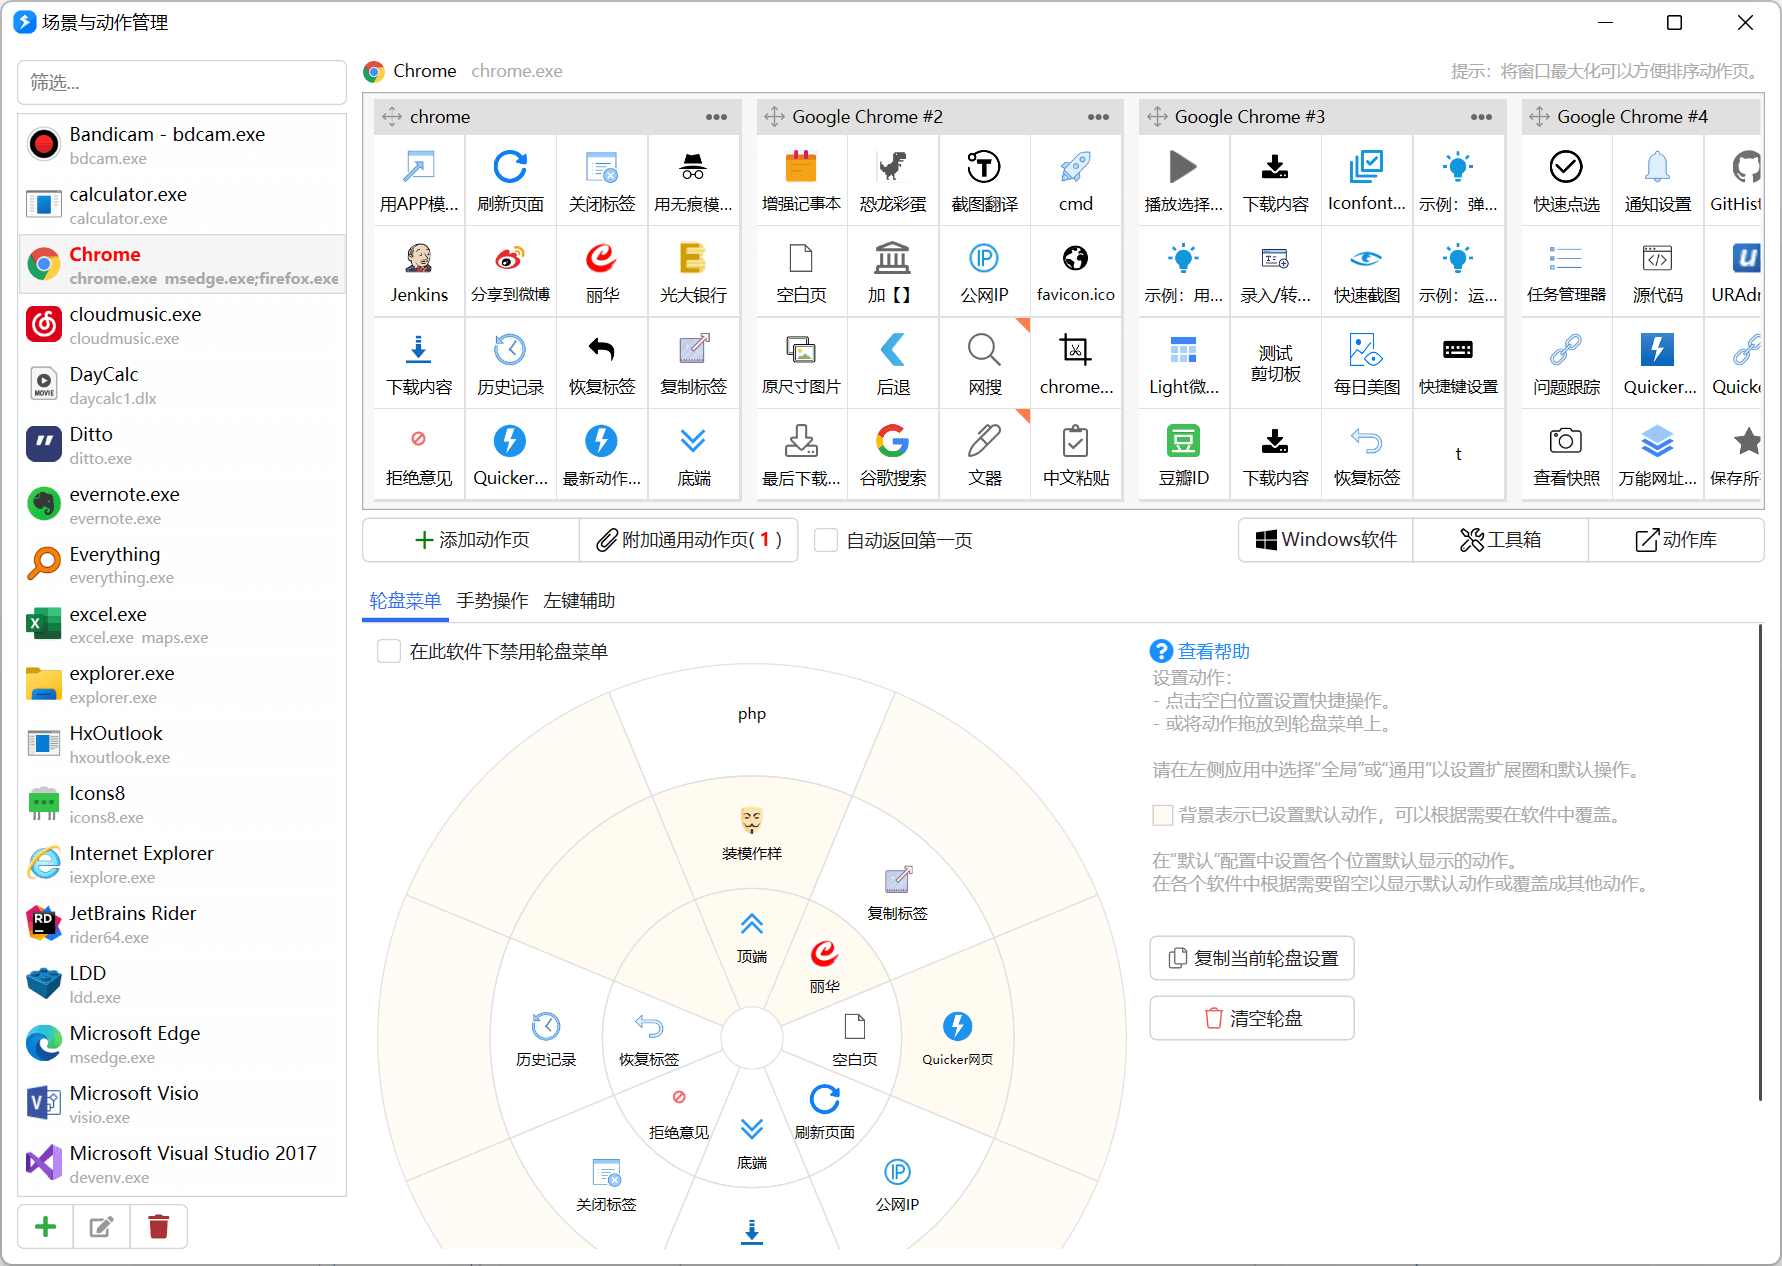Open Google Chrome #3 three-dot menu

tap(1481, 117)
